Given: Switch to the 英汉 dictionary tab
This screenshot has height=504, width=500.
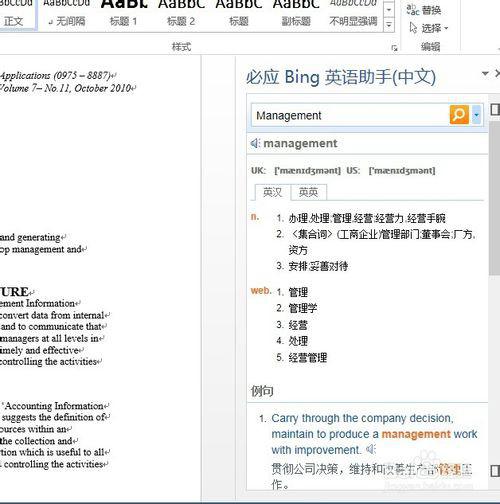Looking at the screenshot, I should pos(272,192).
